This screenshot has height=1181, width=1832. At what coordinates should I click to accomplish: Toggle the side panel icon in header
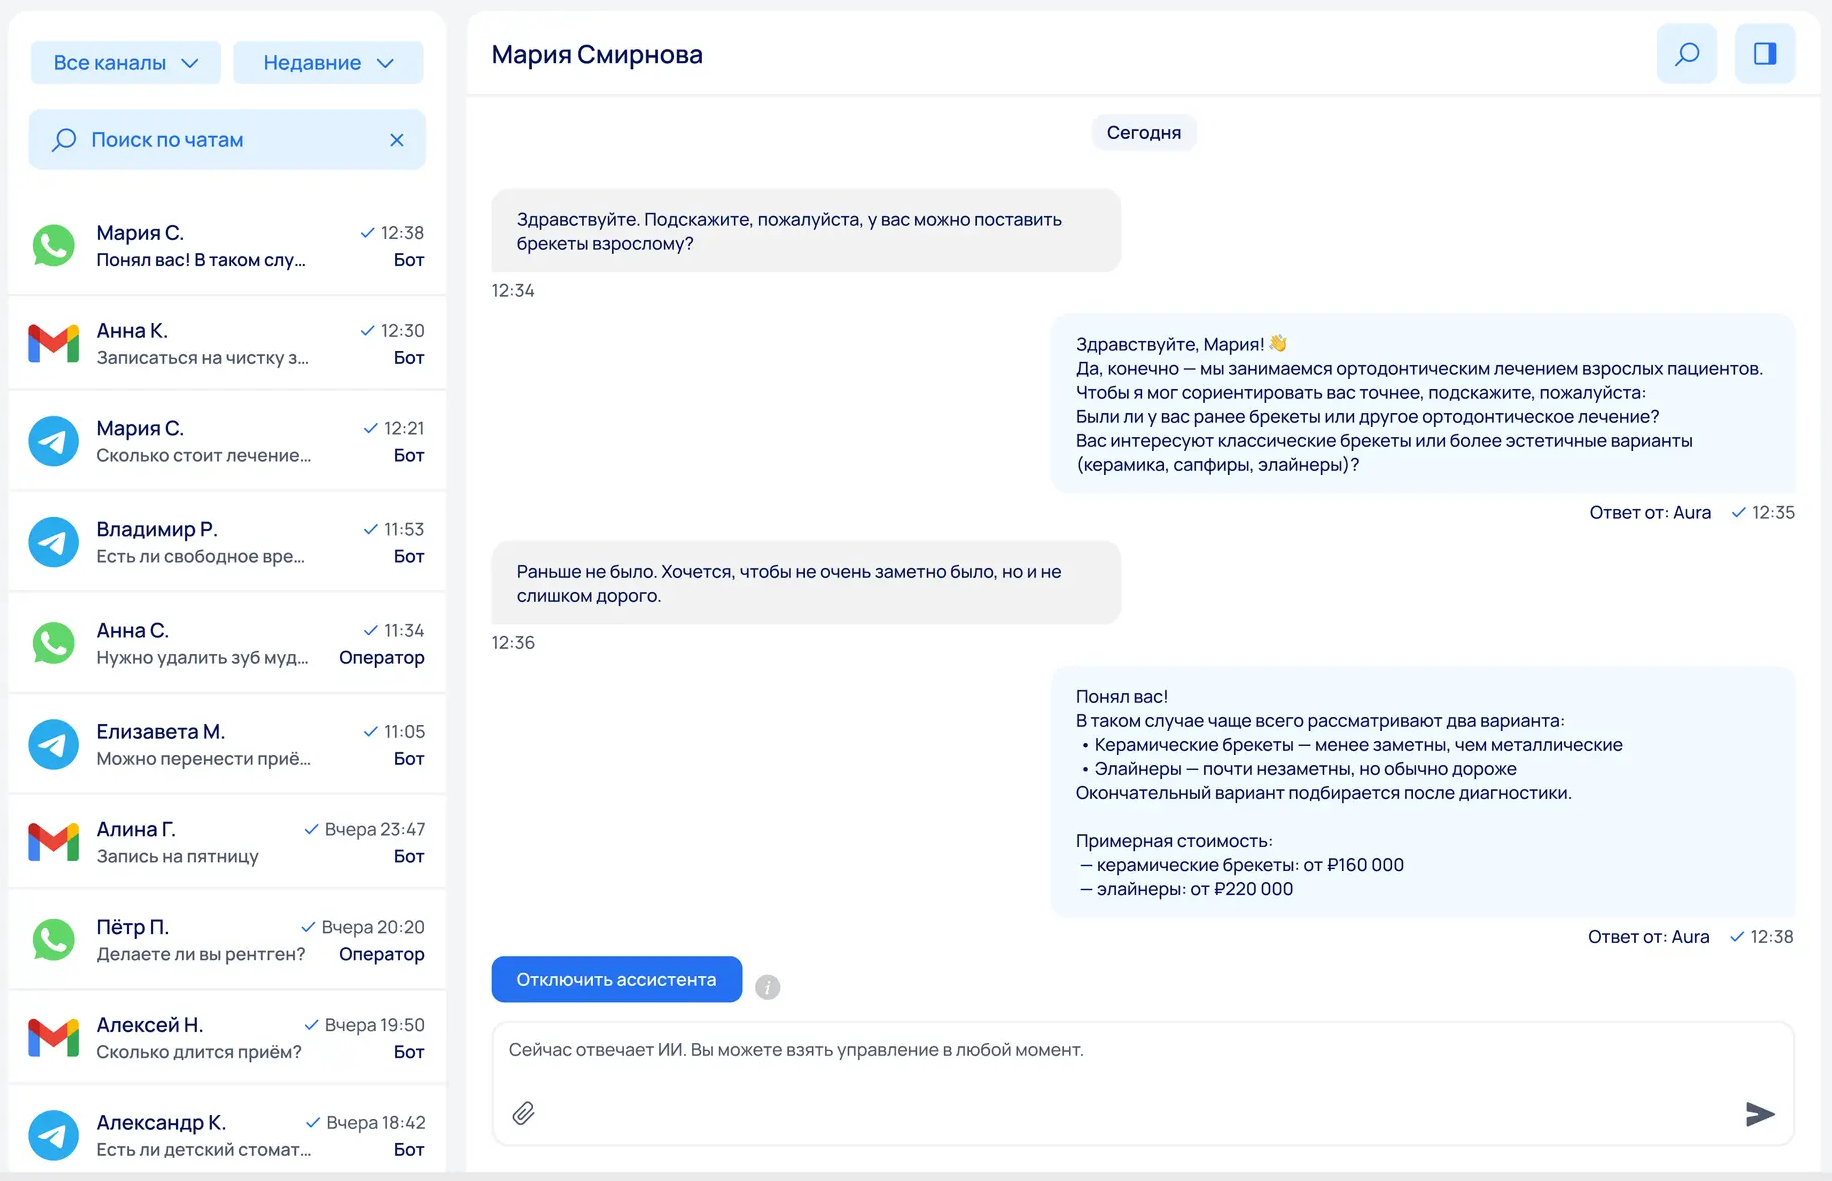1764,54
